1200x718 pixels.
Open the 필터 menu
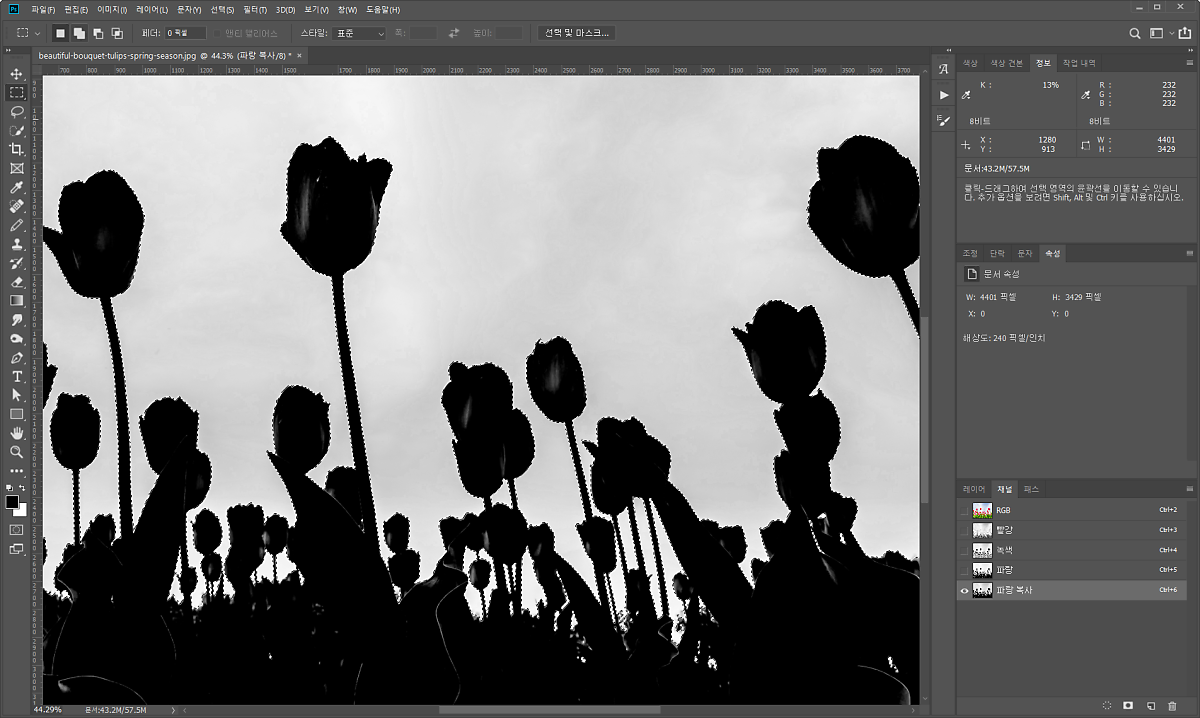255,9
